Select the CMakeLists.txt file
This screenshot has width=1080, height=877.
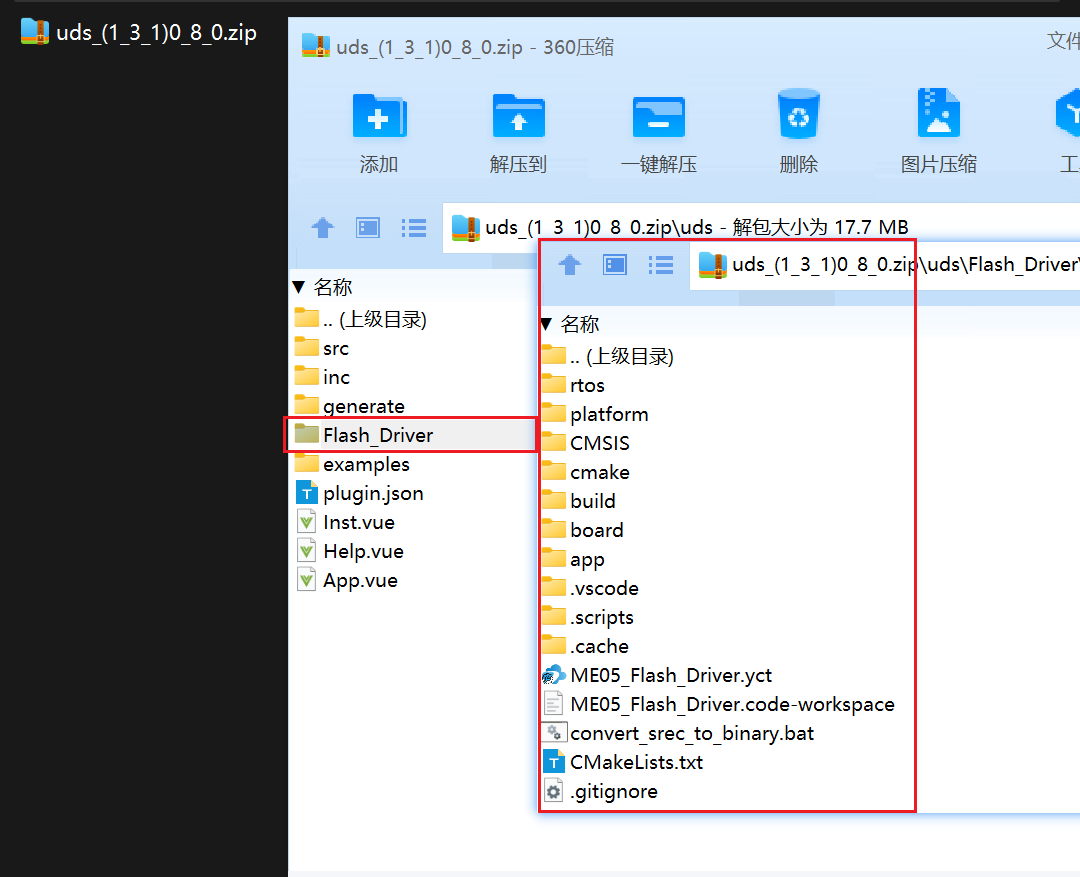(x=623, y=761)
